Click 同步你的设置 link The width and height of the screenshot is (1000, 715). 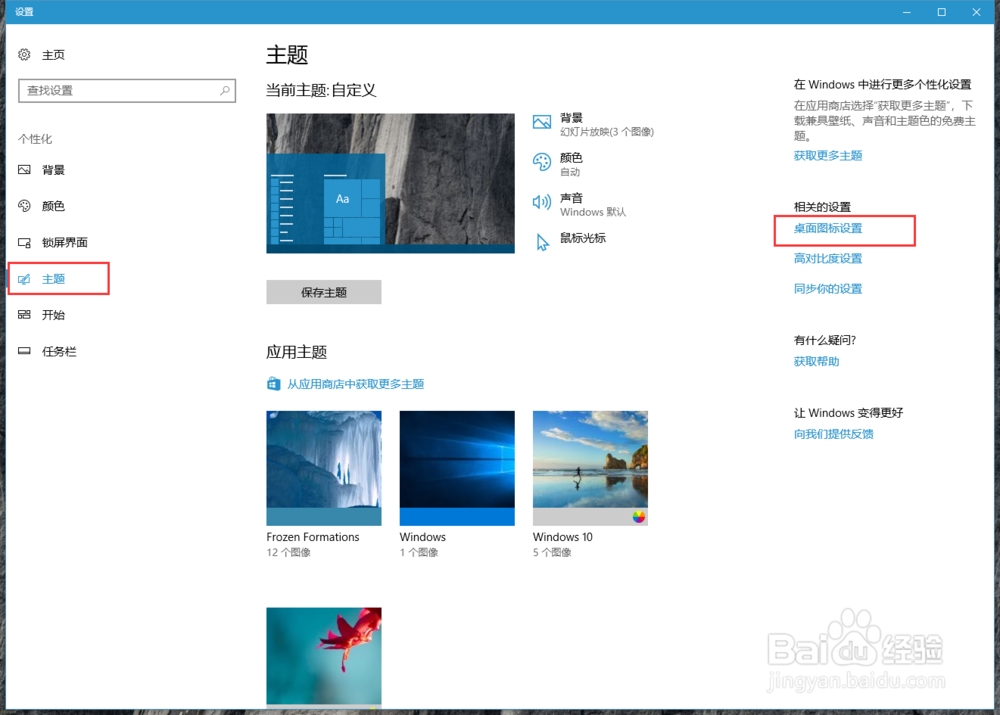828,289
